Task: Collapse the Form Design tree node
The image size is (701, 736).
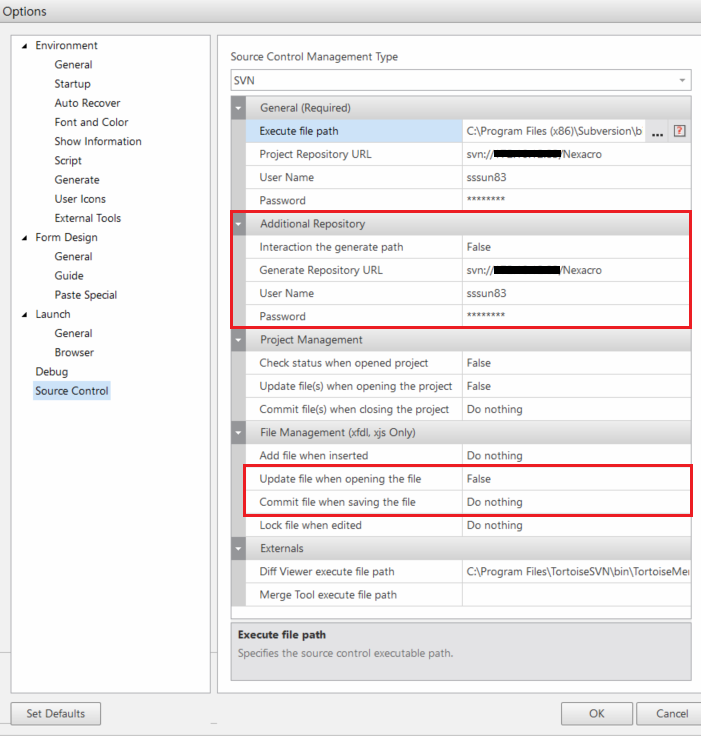Action: pyautogui.click(x=25, y=238)
